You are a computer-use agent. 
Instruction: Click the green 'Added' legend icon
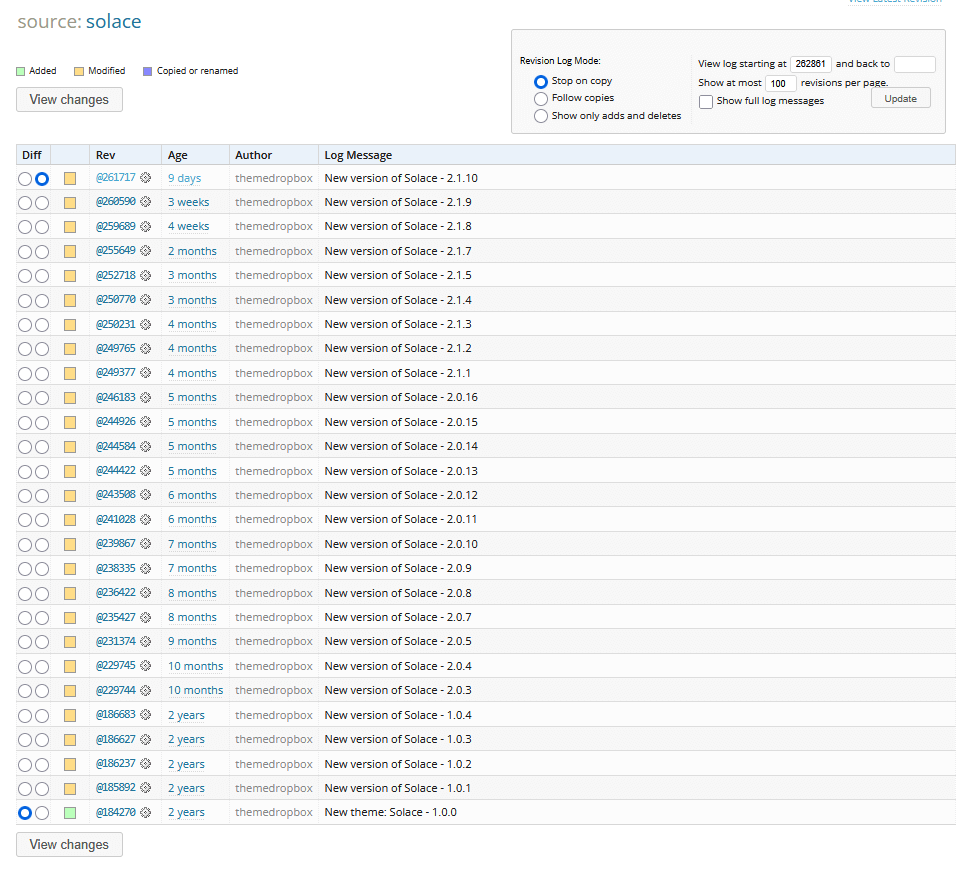tap(19, 70)
